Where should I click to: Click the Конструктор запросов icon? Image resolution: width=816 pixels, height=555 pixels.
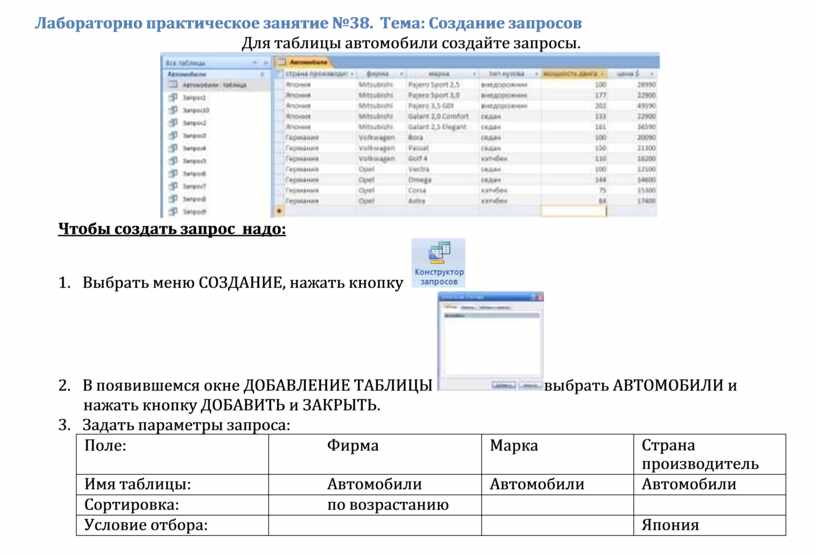click(439, 254)
